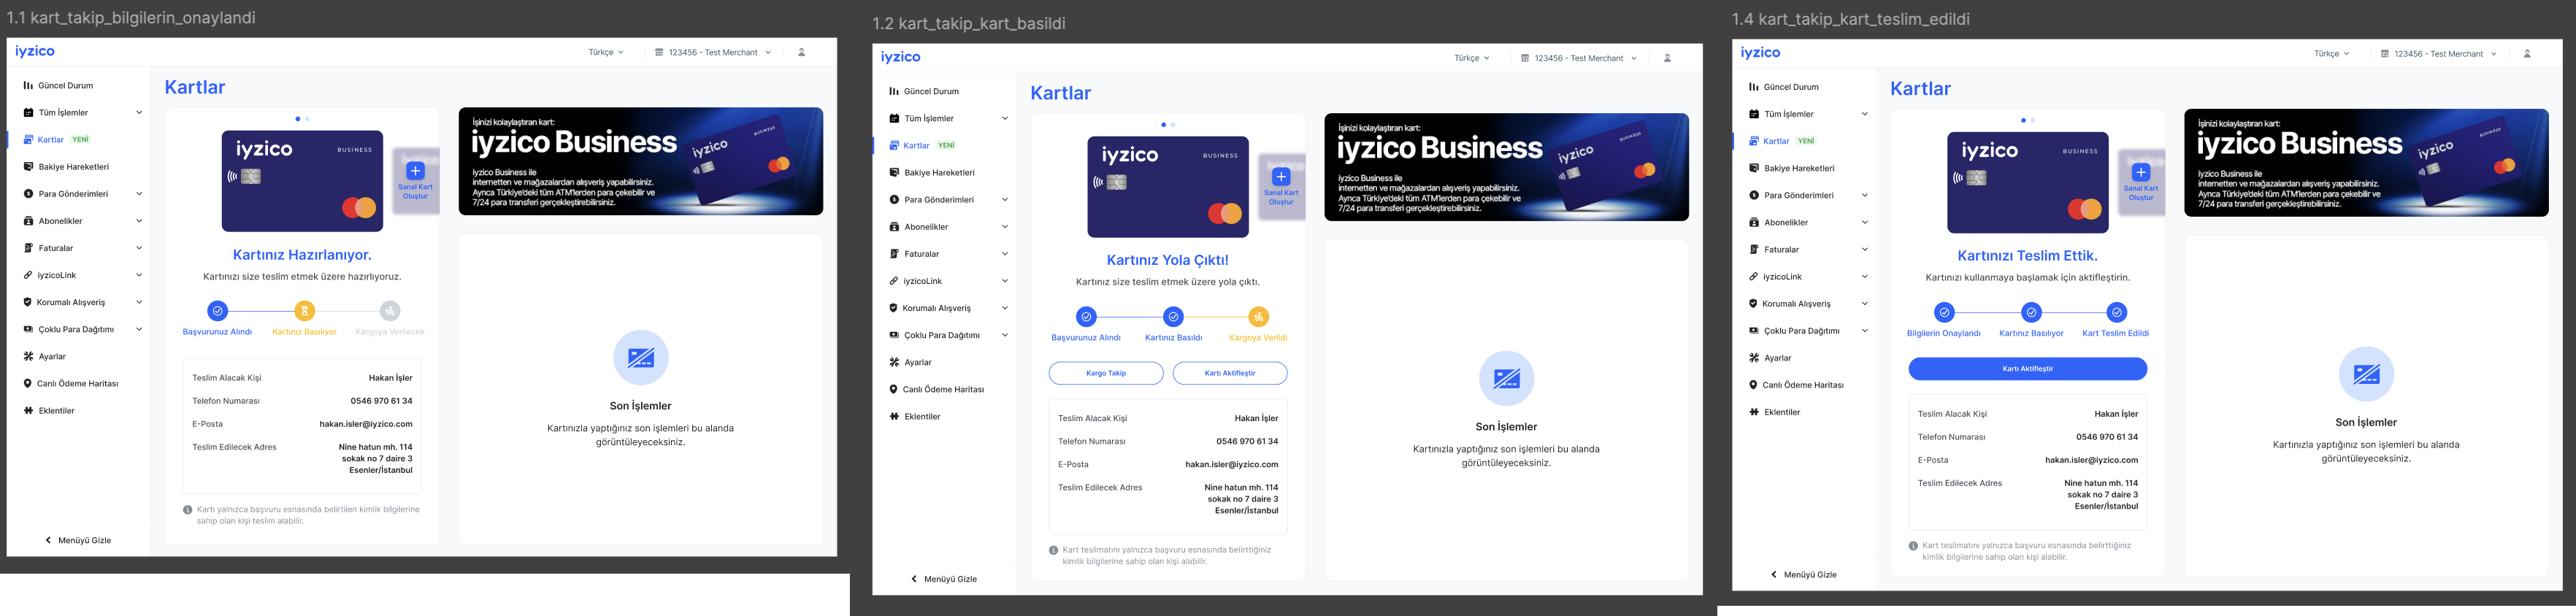Click Menüyü Gizle in frame 1.1

tap(78, 540)
